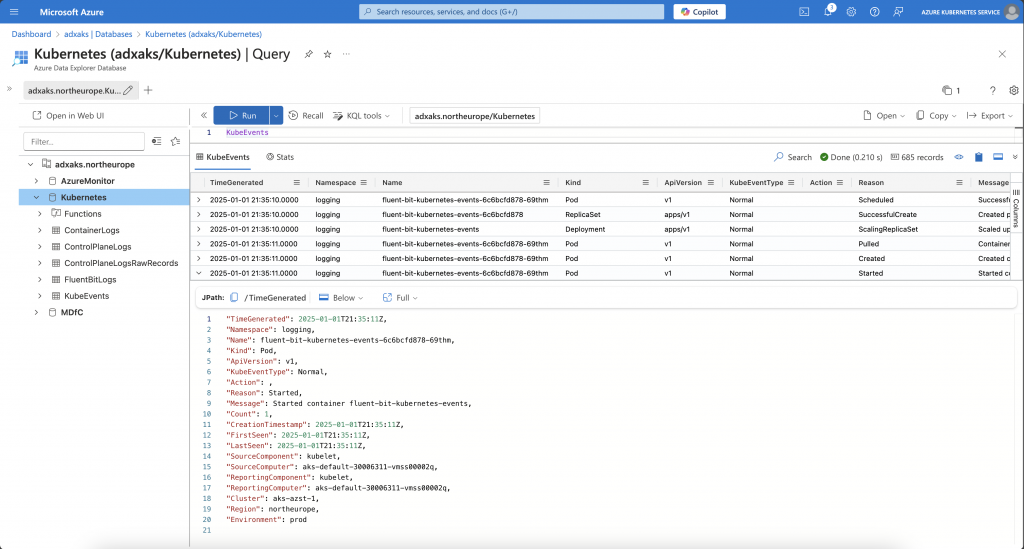Click the SuccessfulCreate reason cell
Image resolution: width=1024 pixels, height=549 pixels.
[888, 215]
